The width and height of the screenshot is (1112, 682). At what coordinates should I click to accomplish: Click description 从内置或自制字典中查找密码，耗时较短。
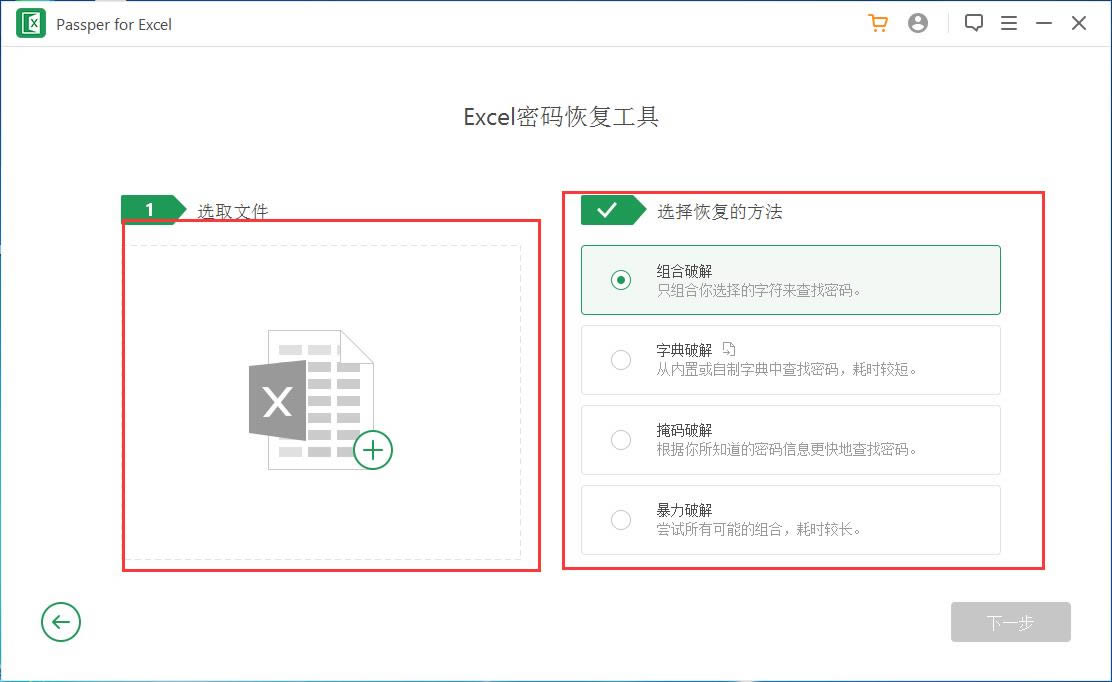pos(787,369)
